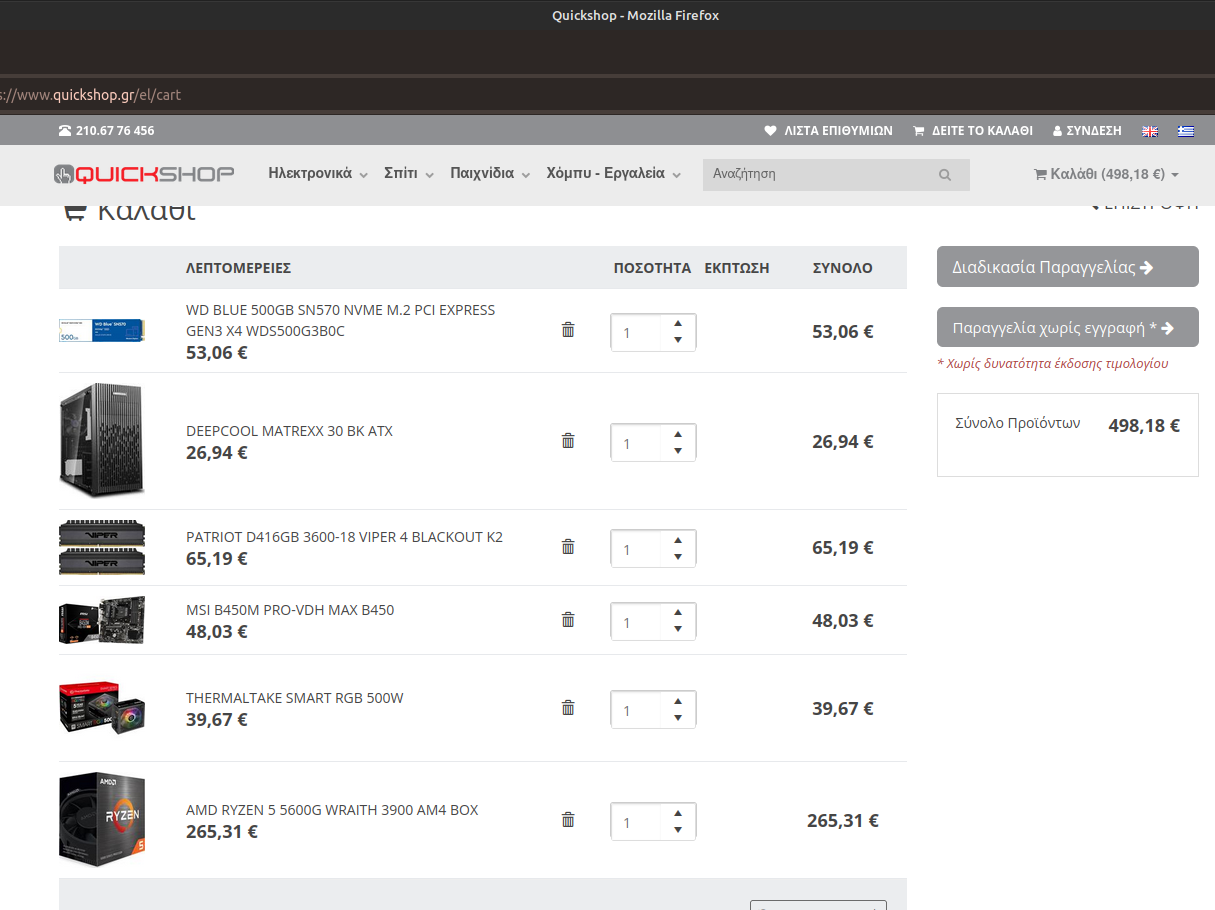The height and width of the screenshot is (910, 1215).
Task: Click the Thermaltake PSU thumbnail
Action: pos(102,708)
